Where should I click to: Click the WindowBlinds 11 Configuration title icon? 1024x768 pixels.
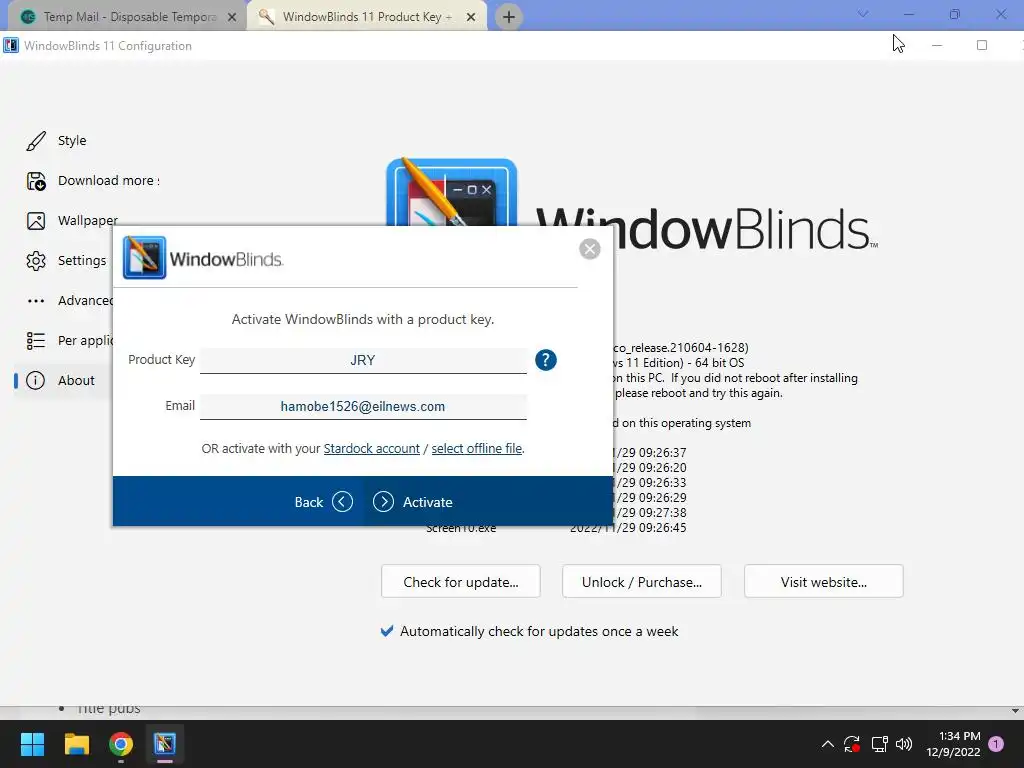click(x=11, y=45)
